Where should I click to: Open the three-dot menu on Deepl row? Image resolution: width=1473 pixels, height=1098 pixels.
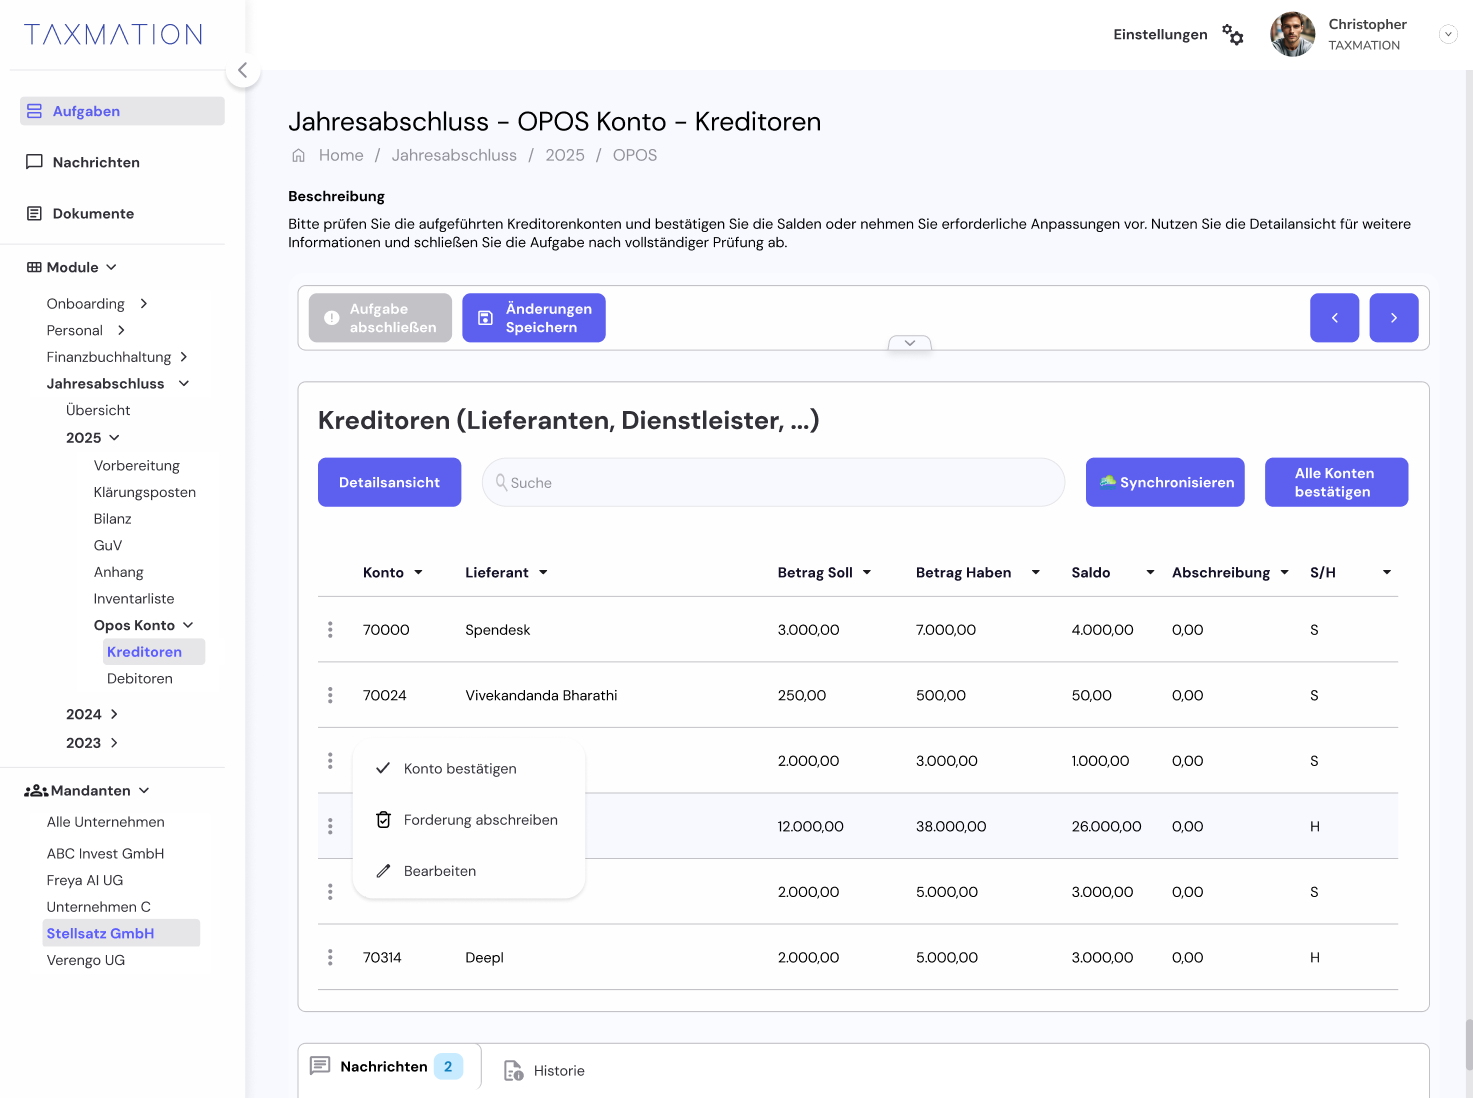pyautogui.click(x=330, y=957)
